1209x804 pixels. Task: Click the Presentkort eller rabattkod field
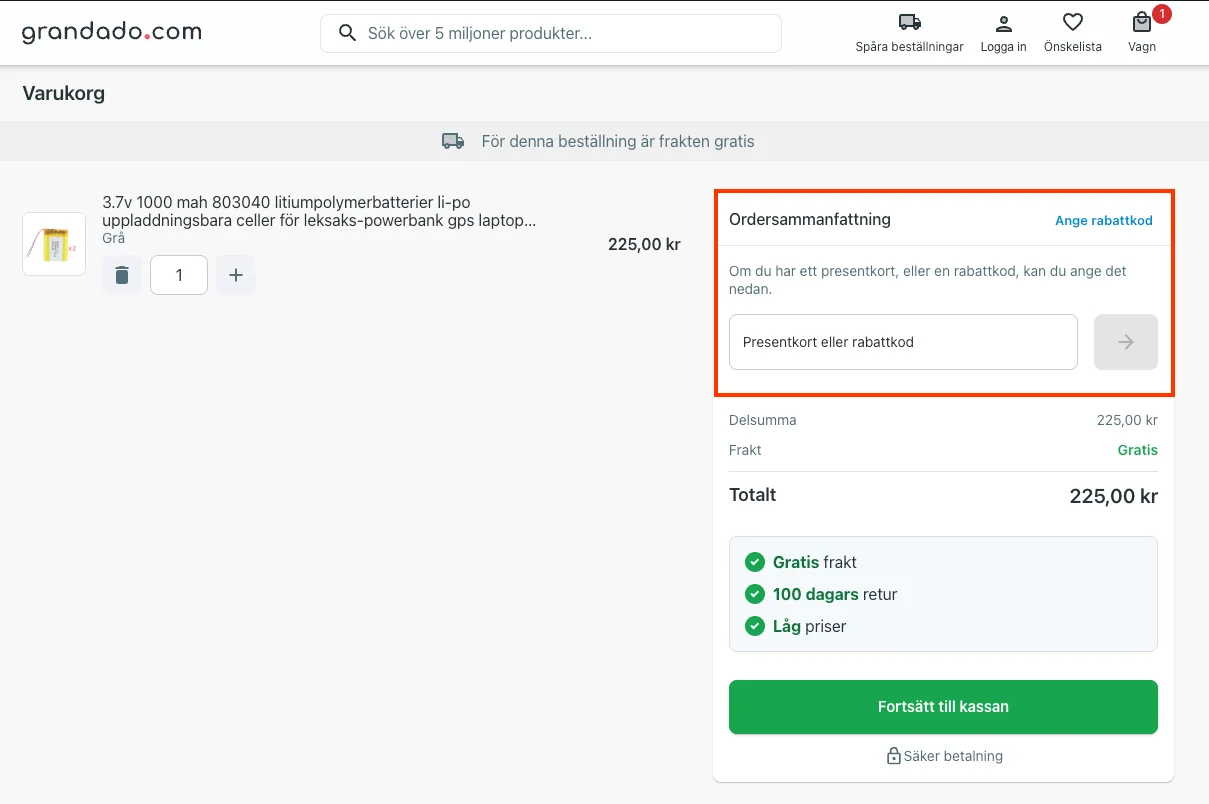click(x=903, y=342)
